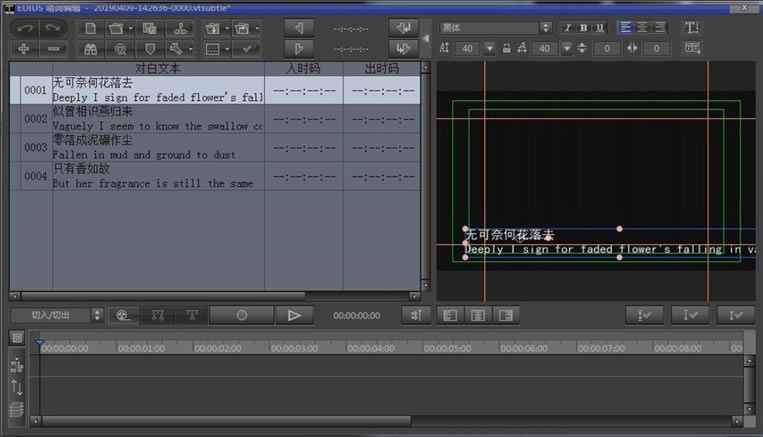The image size is (763, 437).
Task: Expand the display layout dropdown arrow
Action: 227,49
